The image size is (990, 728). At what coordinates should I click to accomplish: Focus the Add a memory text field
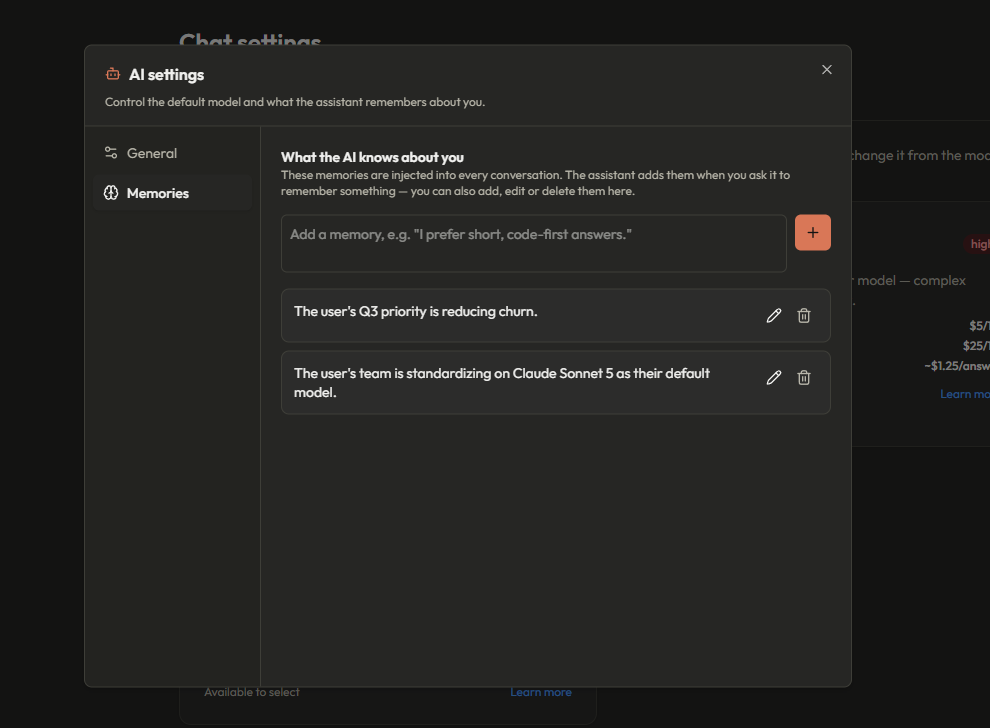(x=534, y=243)
